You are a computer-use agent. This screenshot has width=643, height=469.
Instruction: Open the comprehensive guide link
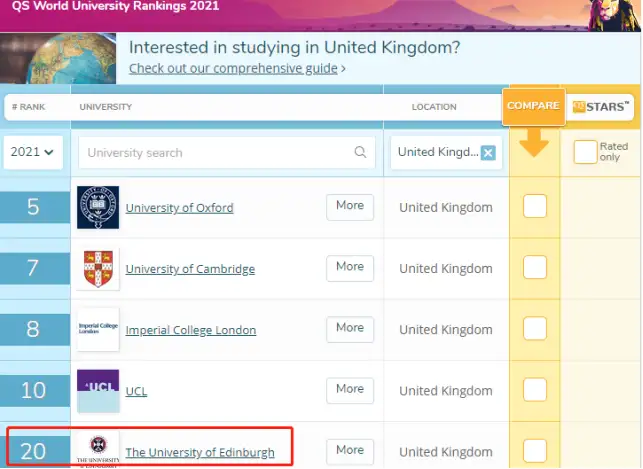[x=237, y=69]
